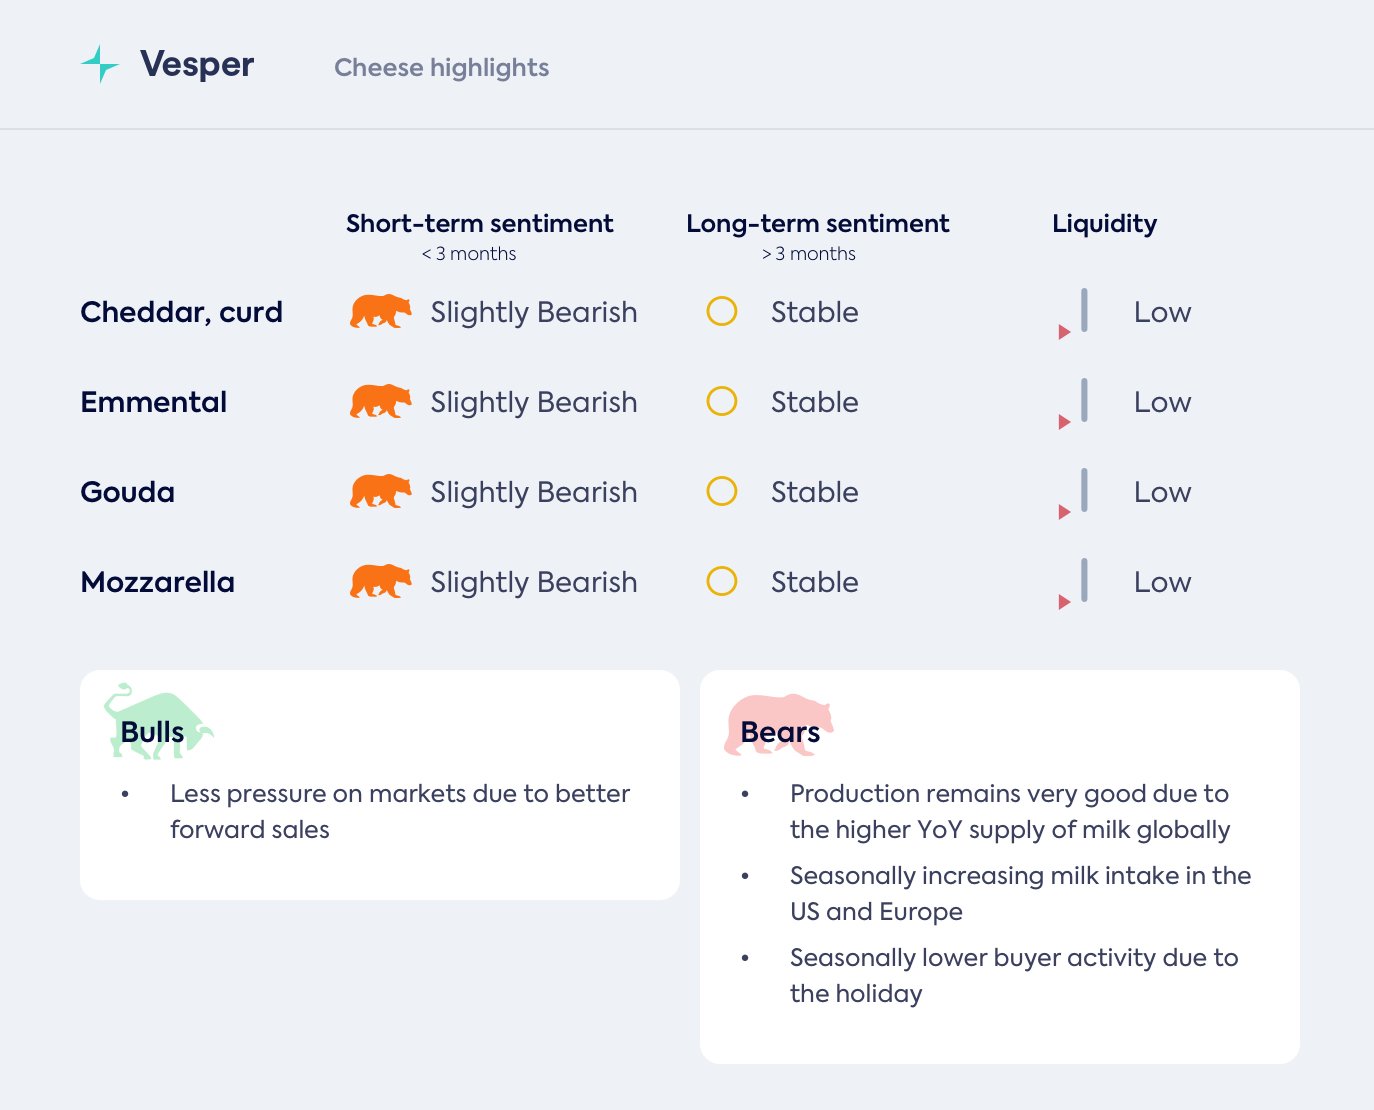Click the green bull icon in Bulls card
Image resolution: width=1374 pixels, height=1110 pixels.
[x=157, y=722]
